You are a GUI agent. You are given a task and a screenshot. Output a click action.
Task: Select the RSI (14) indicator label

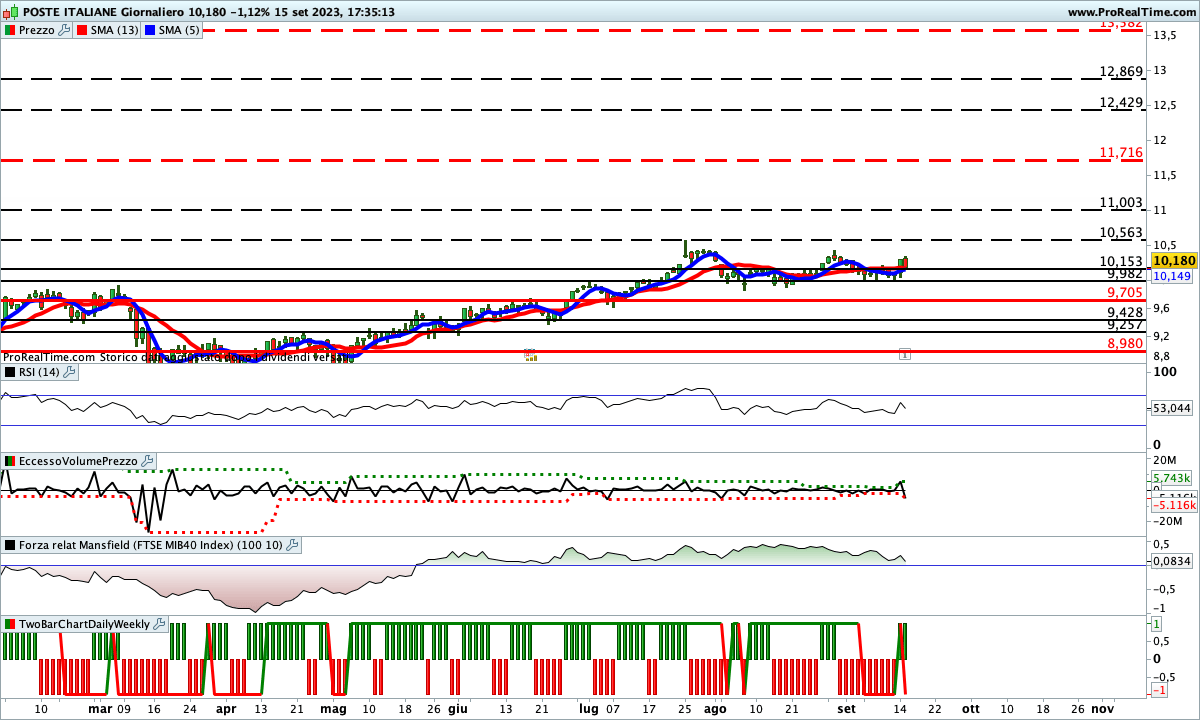click(x=38, y=372)
